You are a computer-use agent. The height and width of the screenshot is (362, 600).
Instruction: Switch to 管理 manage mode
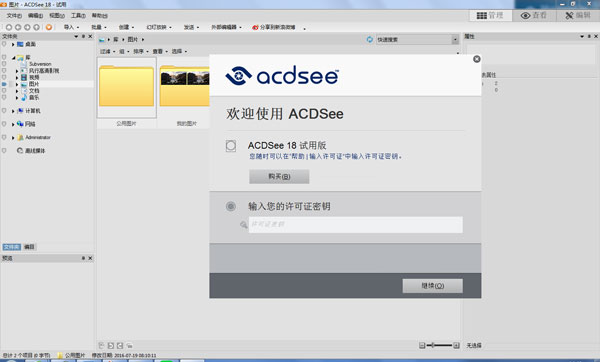click(490, 15)
